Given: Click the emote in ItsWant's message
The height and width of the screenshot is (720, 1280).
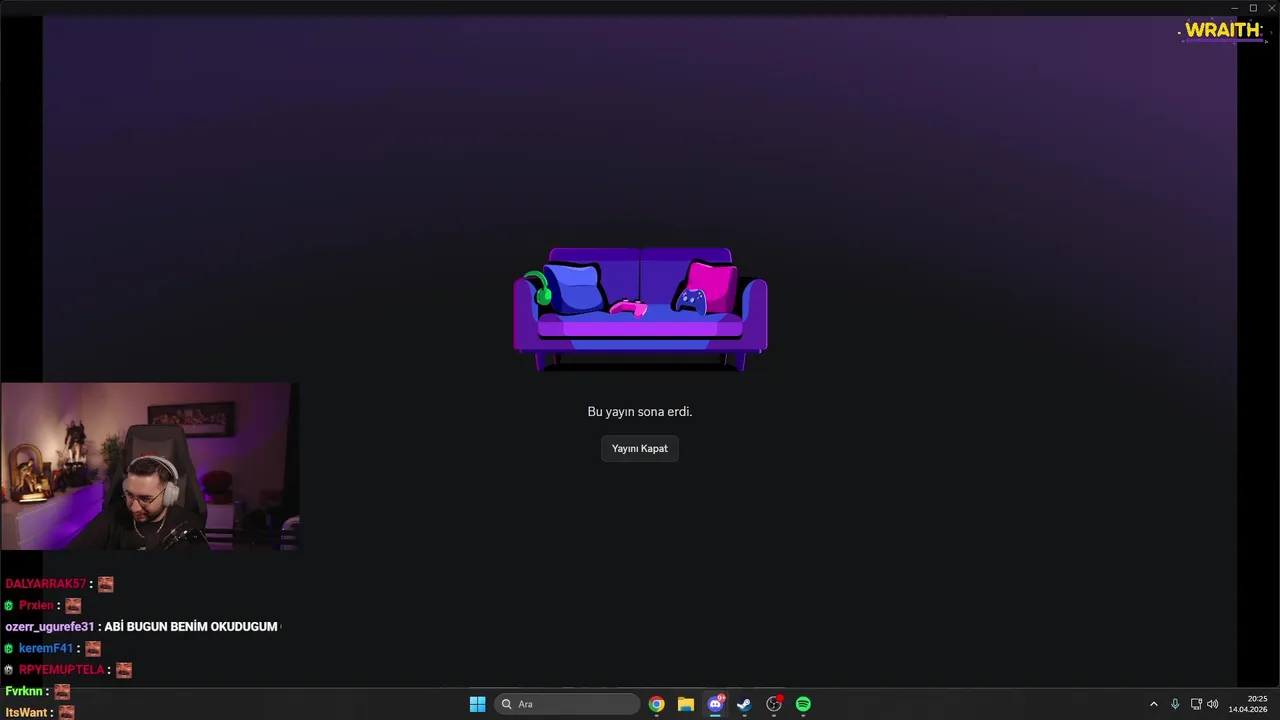Looking at the screenshot, I should pos(67,713).
